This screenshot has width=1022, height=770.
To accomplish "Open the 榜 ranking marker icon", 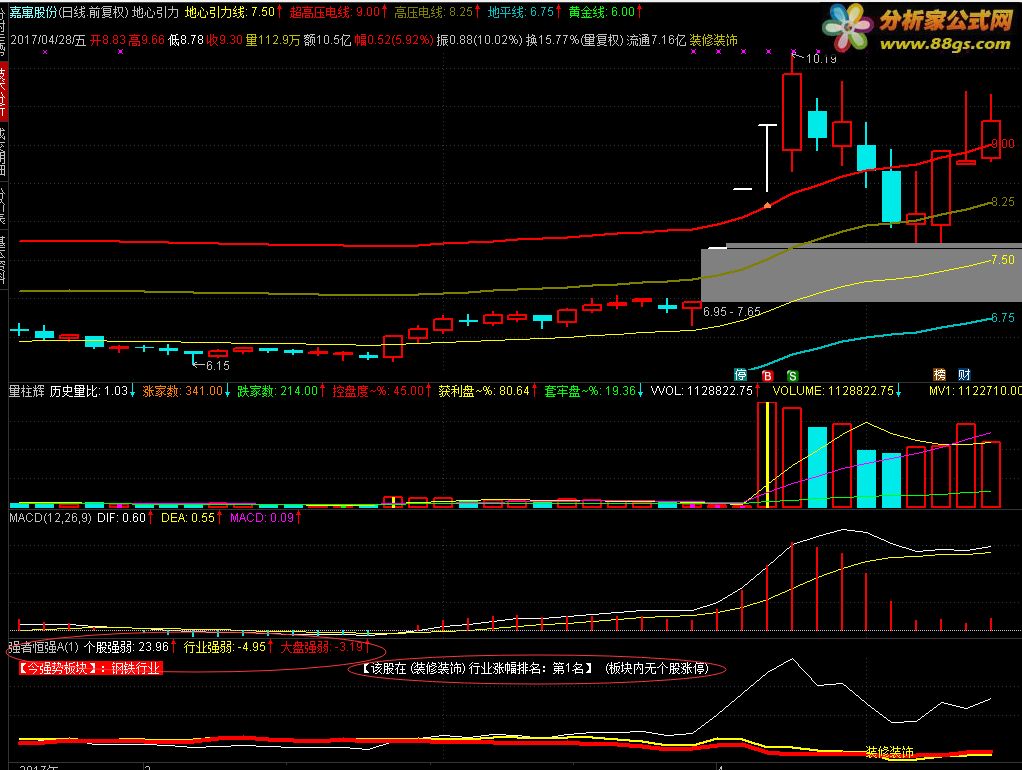I will (x=939, y=374).
